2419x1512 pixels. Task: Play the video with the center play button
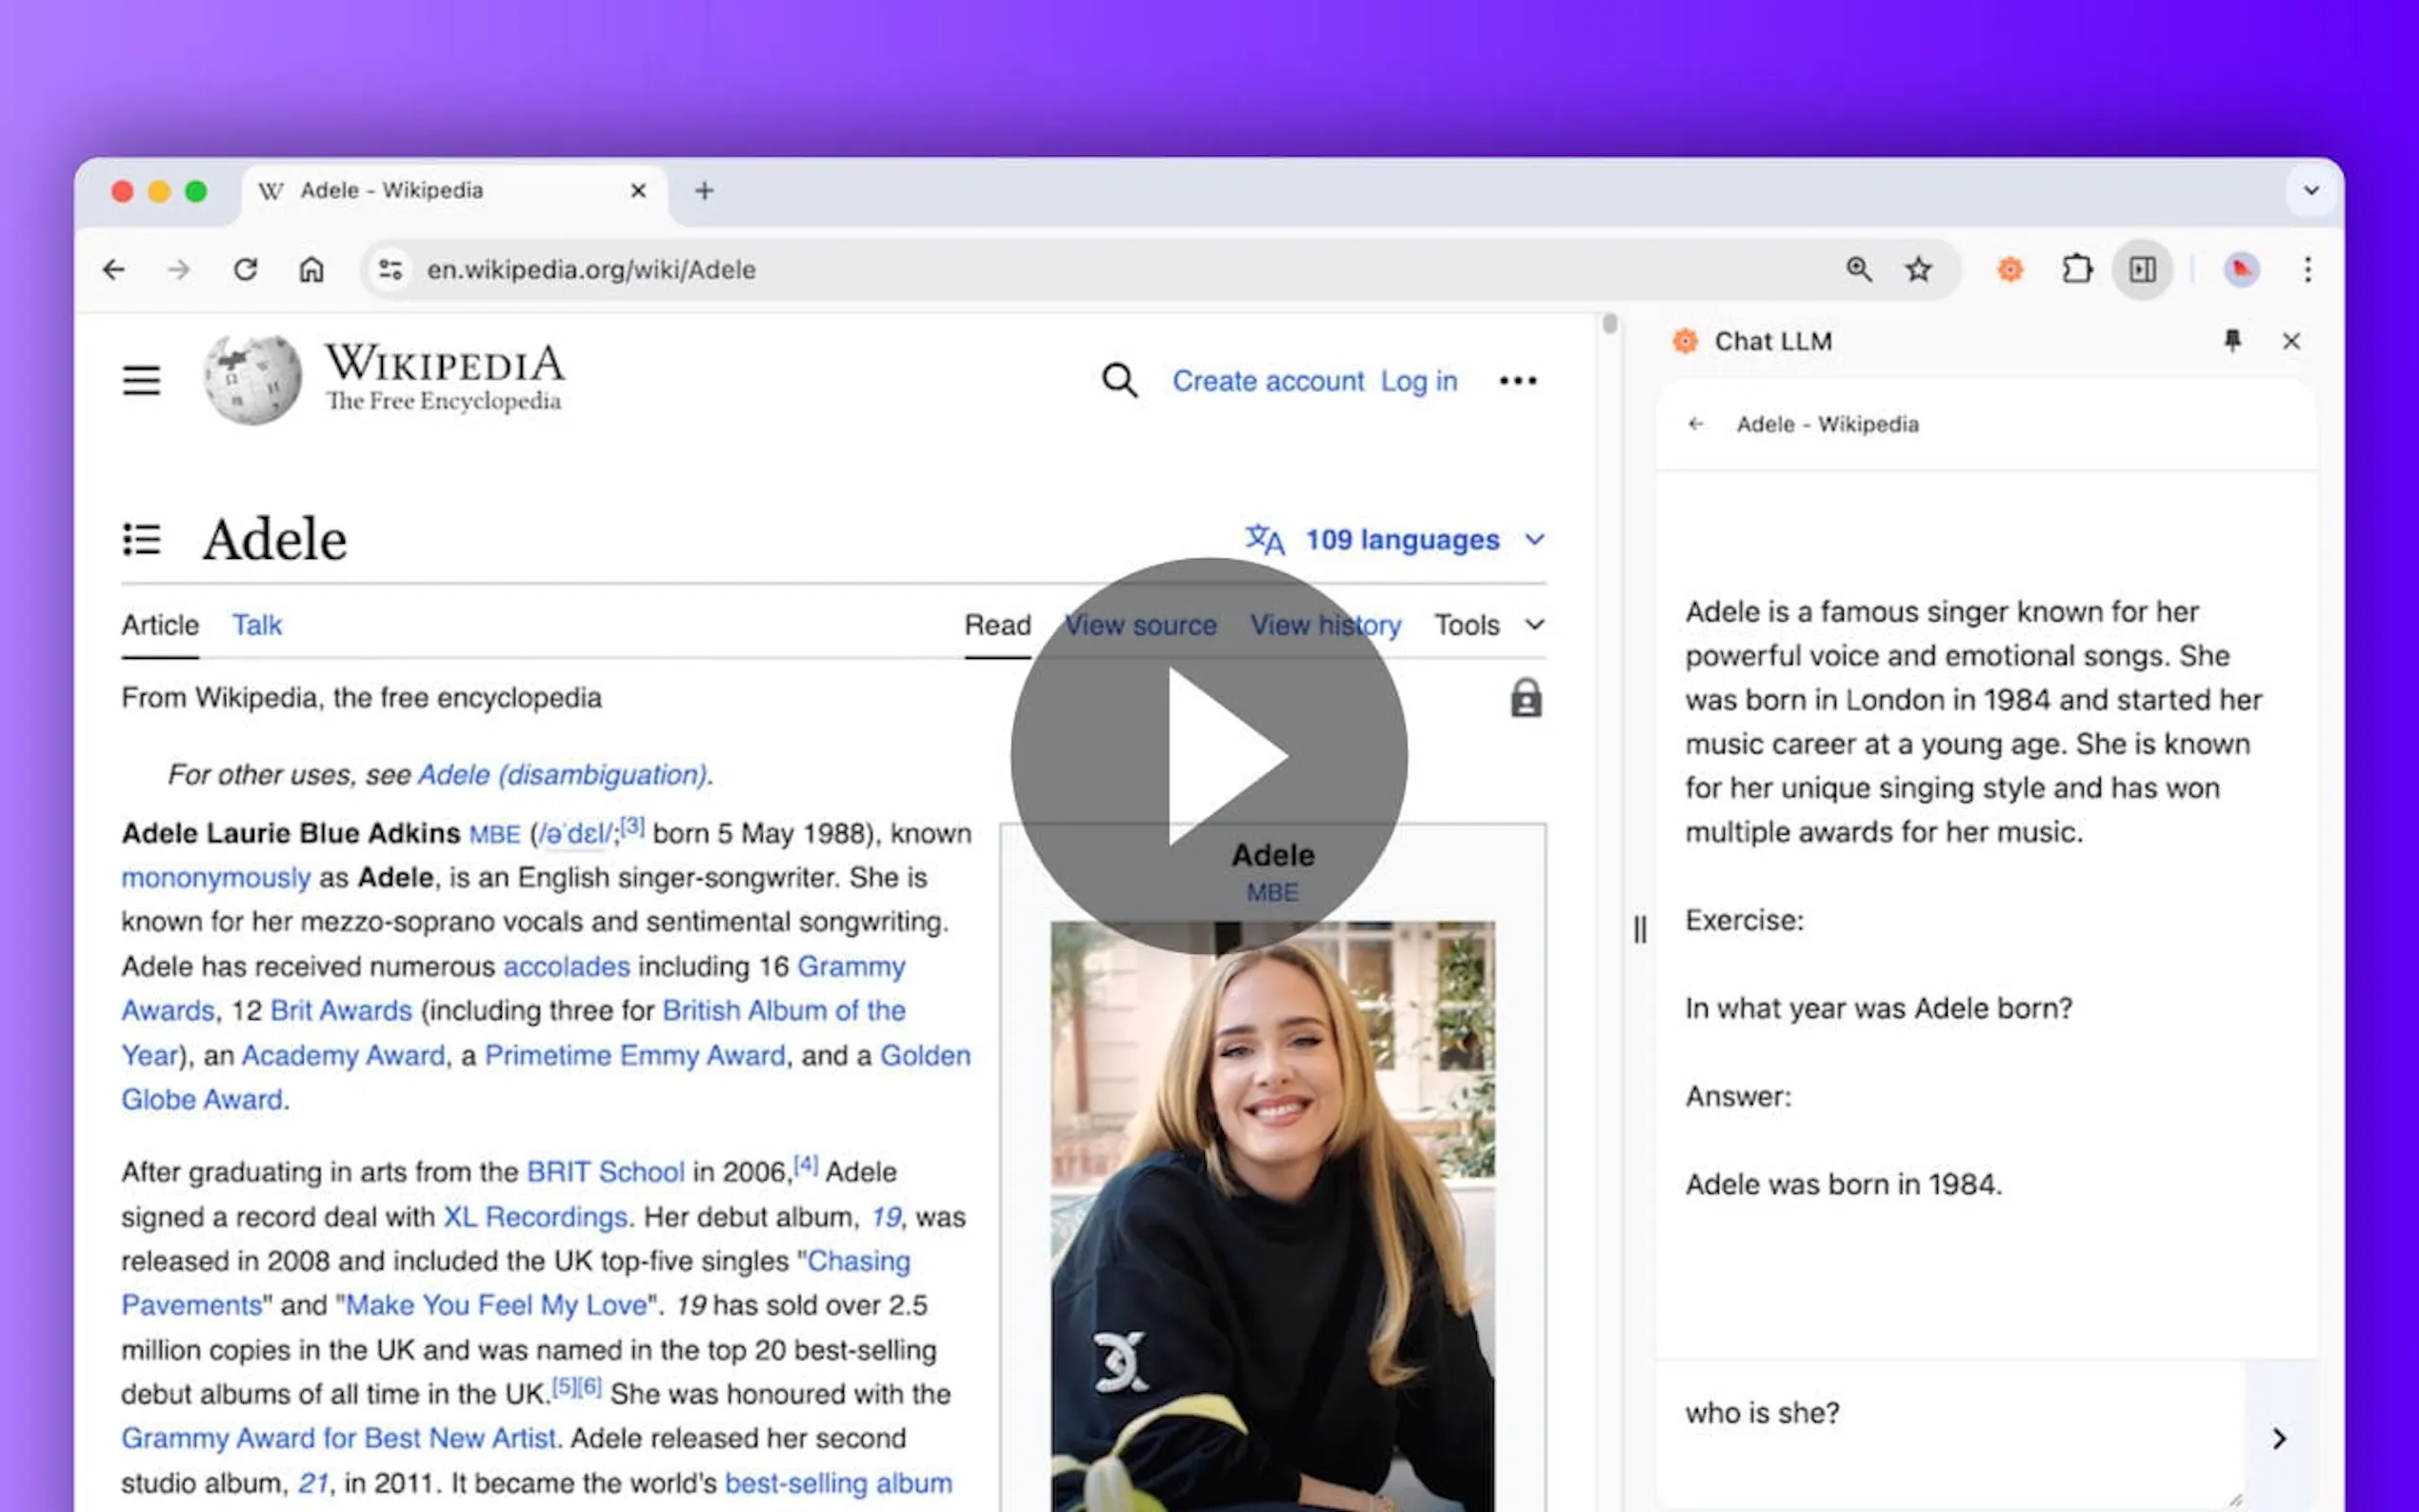[1209, 755]
